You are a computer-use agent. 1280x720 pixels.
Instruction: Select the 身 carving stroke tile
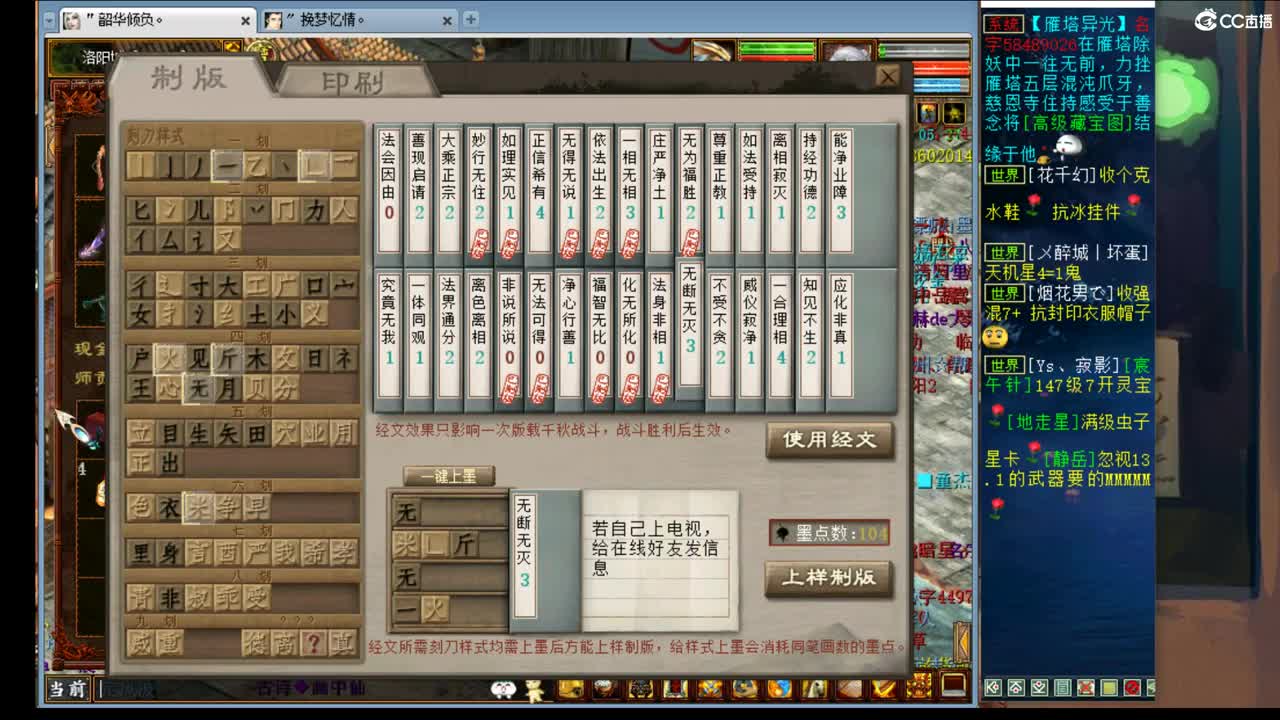coord(170,553)
